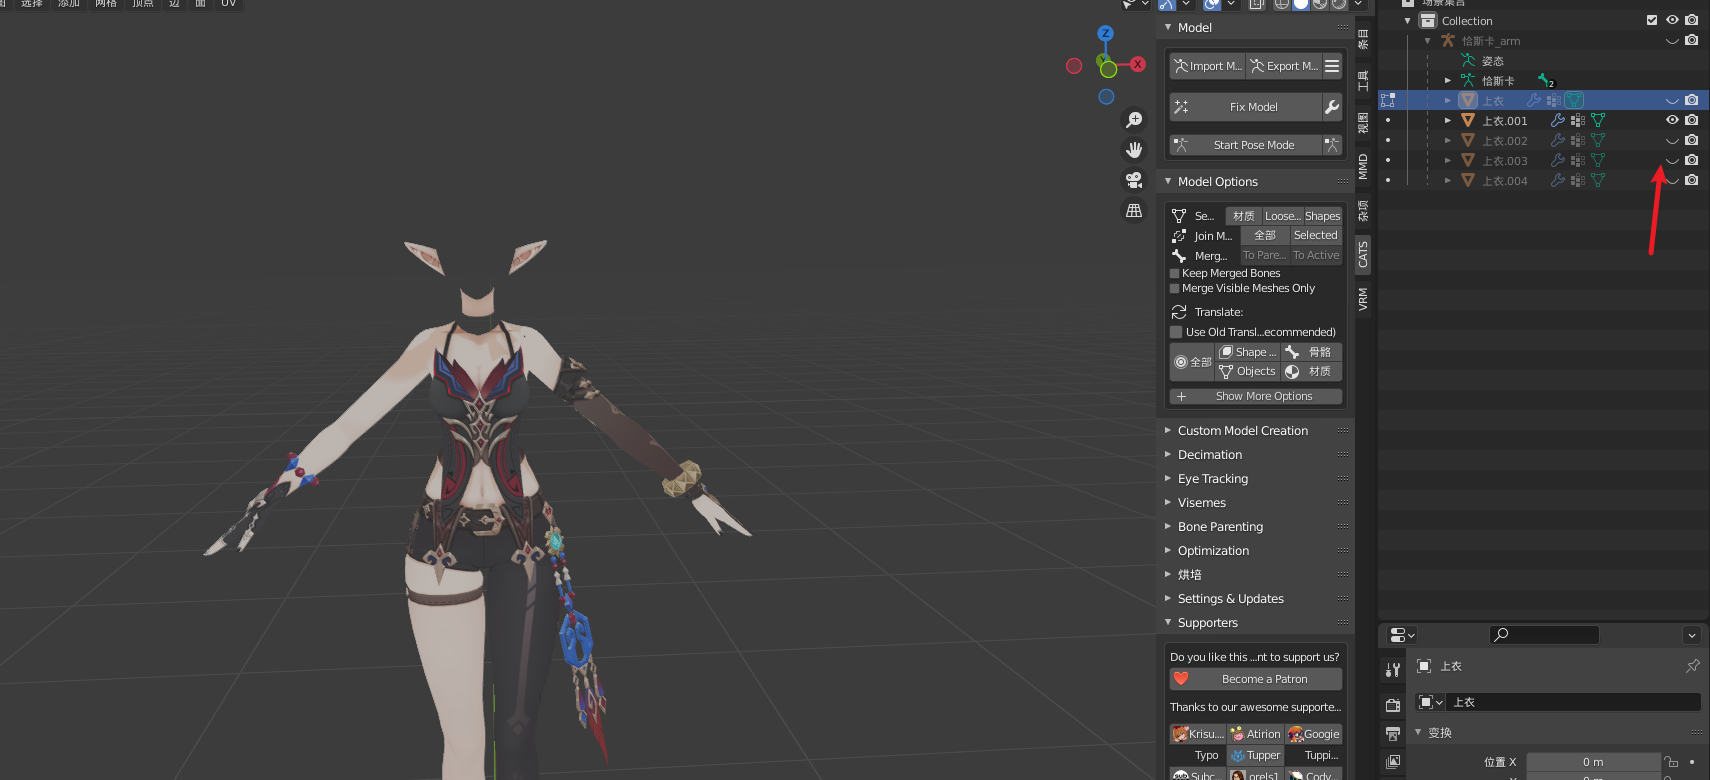Hide 上衣.001 using its eye icon
This screenshot has width=1710, height=780.
point(1672,120)
